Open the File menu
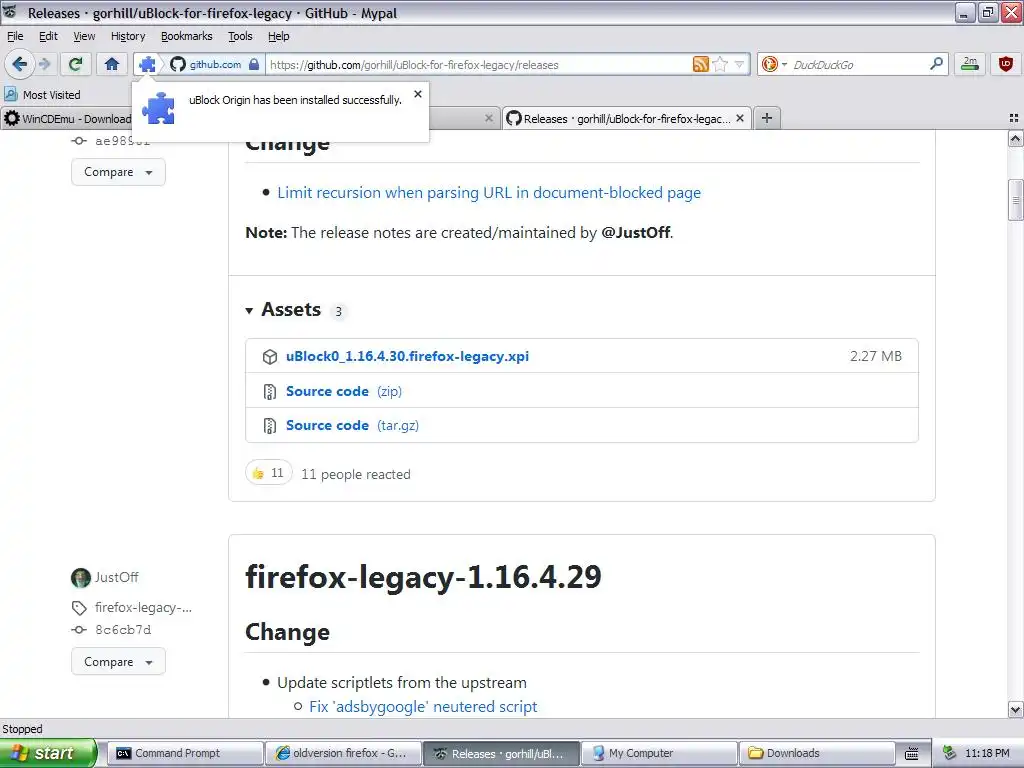This screenshot has height=768, width=1024. pos(15,36)
